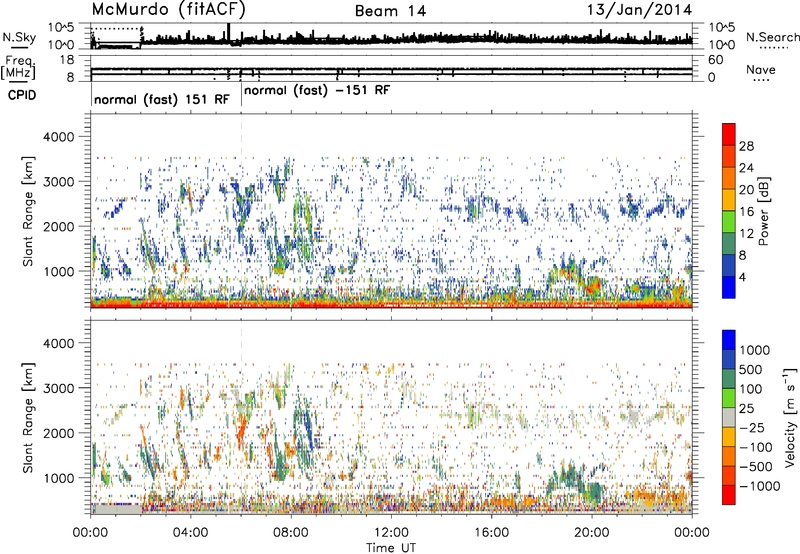Viewport: 800px width, 554px height.
Task: Pick the light green 12–16 dB Power swatch
Action: pyautogui.click(x=729, y=221)
